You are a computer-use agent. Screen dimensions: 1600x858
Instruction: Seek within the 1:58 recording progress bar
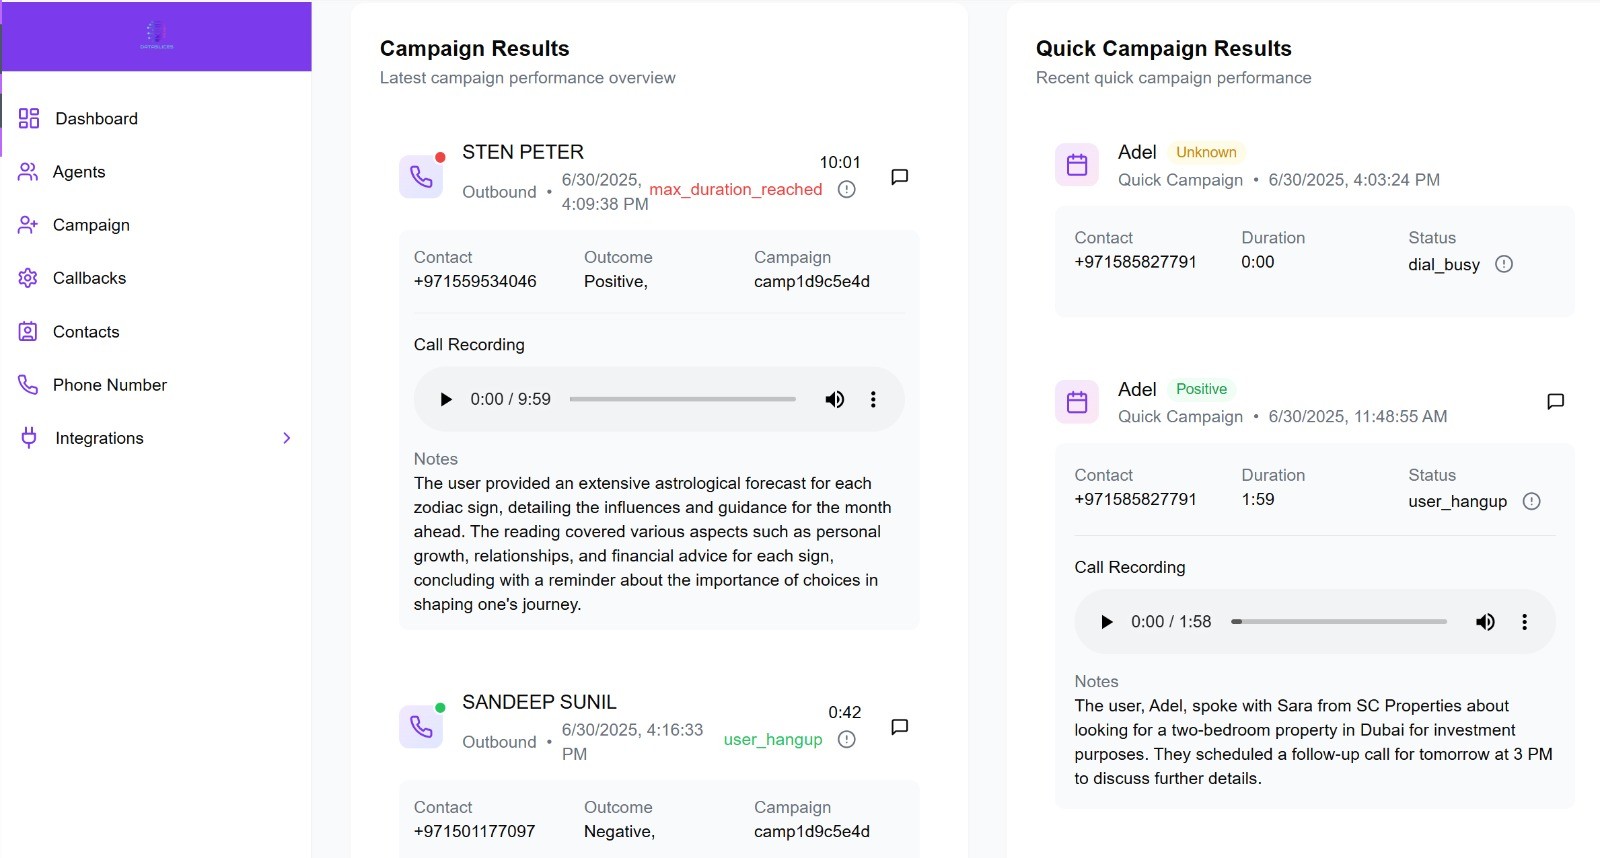(1339, 622)
